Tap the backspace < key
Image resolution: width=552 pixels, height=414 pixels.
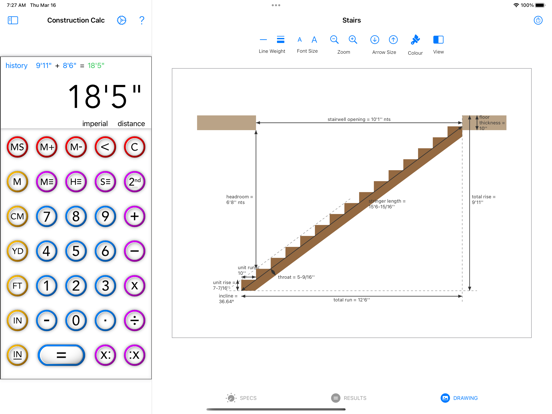[105, 147]
